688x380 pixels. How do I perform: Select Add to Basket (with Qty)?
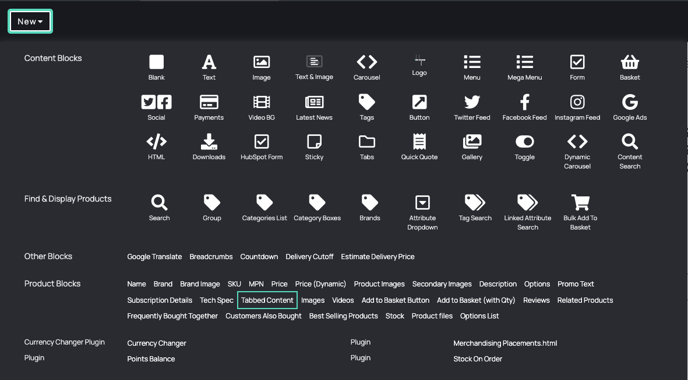coord(476,300)
